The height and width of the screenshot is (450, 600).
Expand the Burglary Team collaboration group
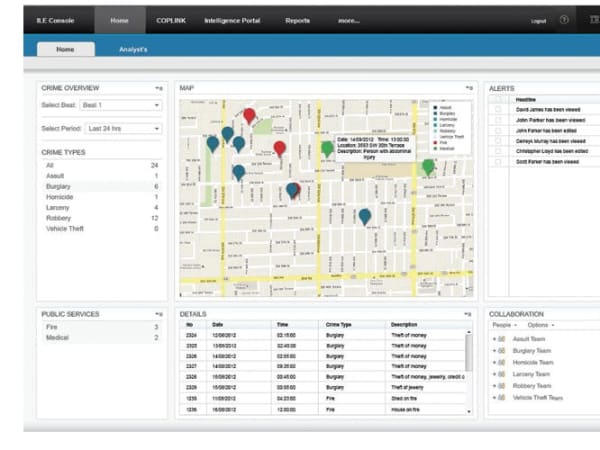(495, 351)
